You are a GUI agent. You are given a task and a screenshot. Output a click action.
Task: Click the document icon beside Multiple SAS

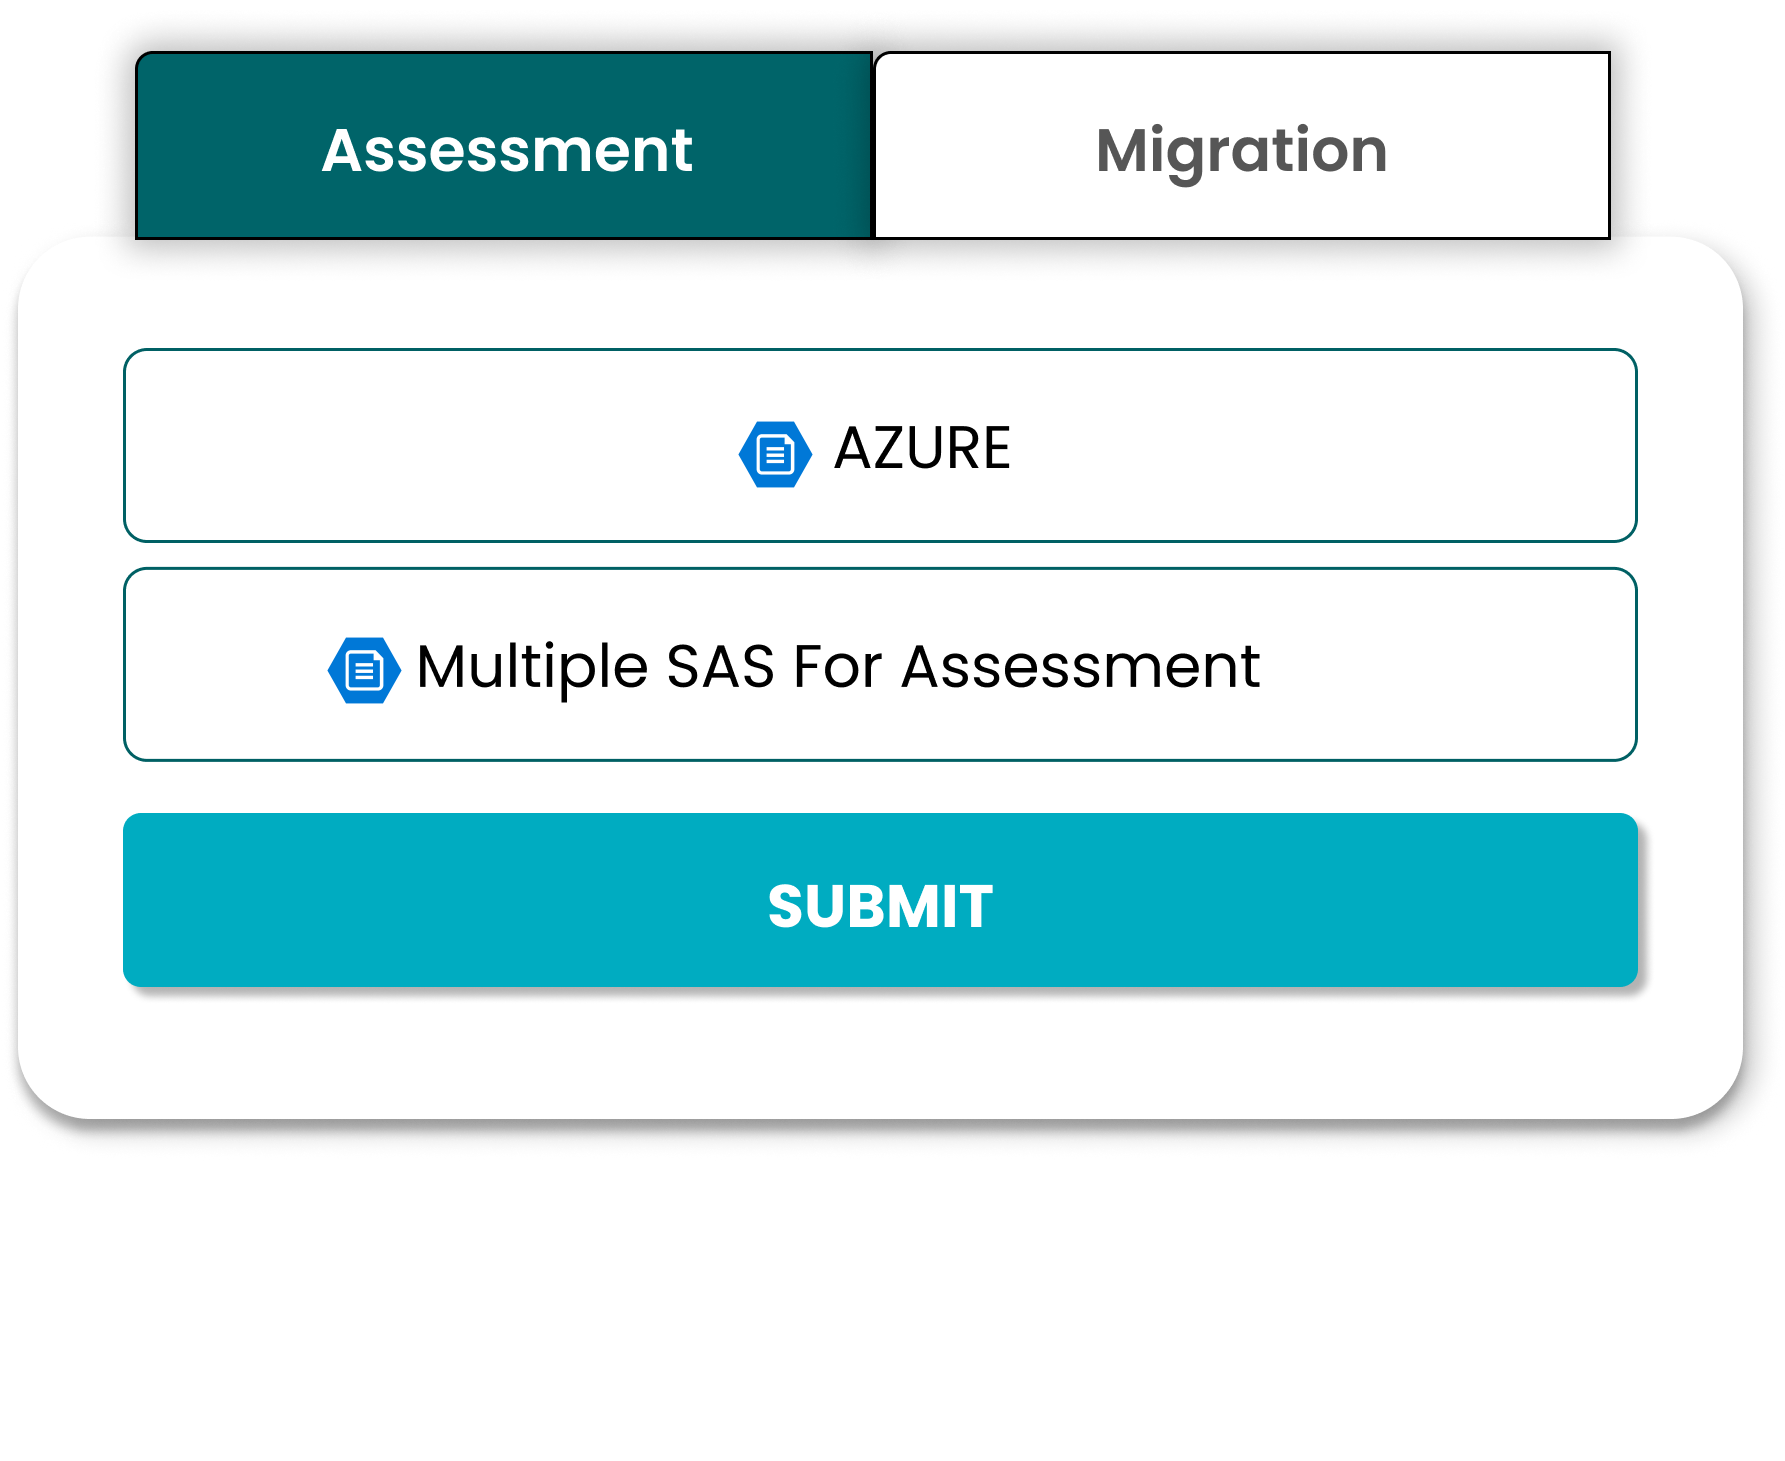click(x=364, y=670)
